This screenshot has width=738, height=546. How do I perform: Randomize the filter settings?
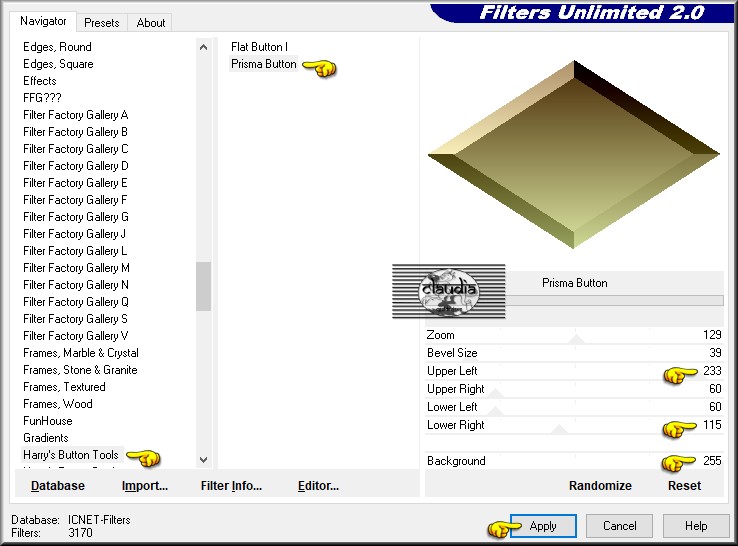point(600,486)
